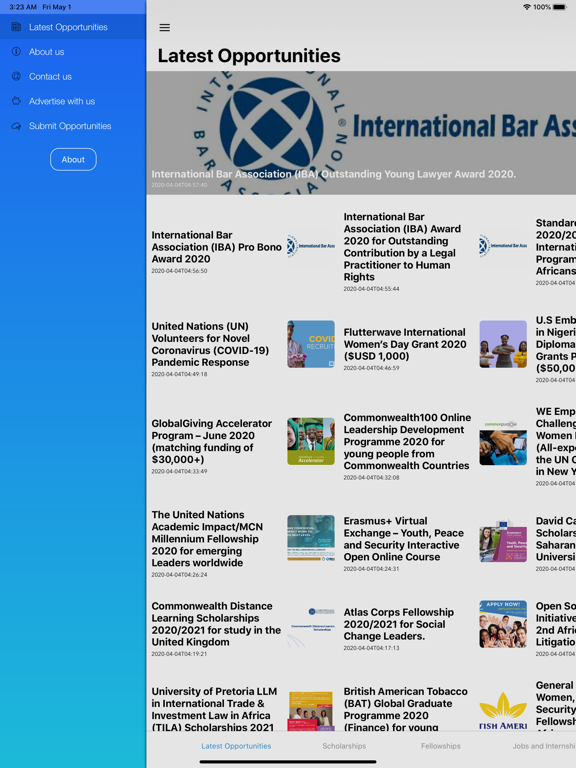This screenshot has width=576, height=768.
Task: Click the Advertise with us icon
Action: pos(16,101)
